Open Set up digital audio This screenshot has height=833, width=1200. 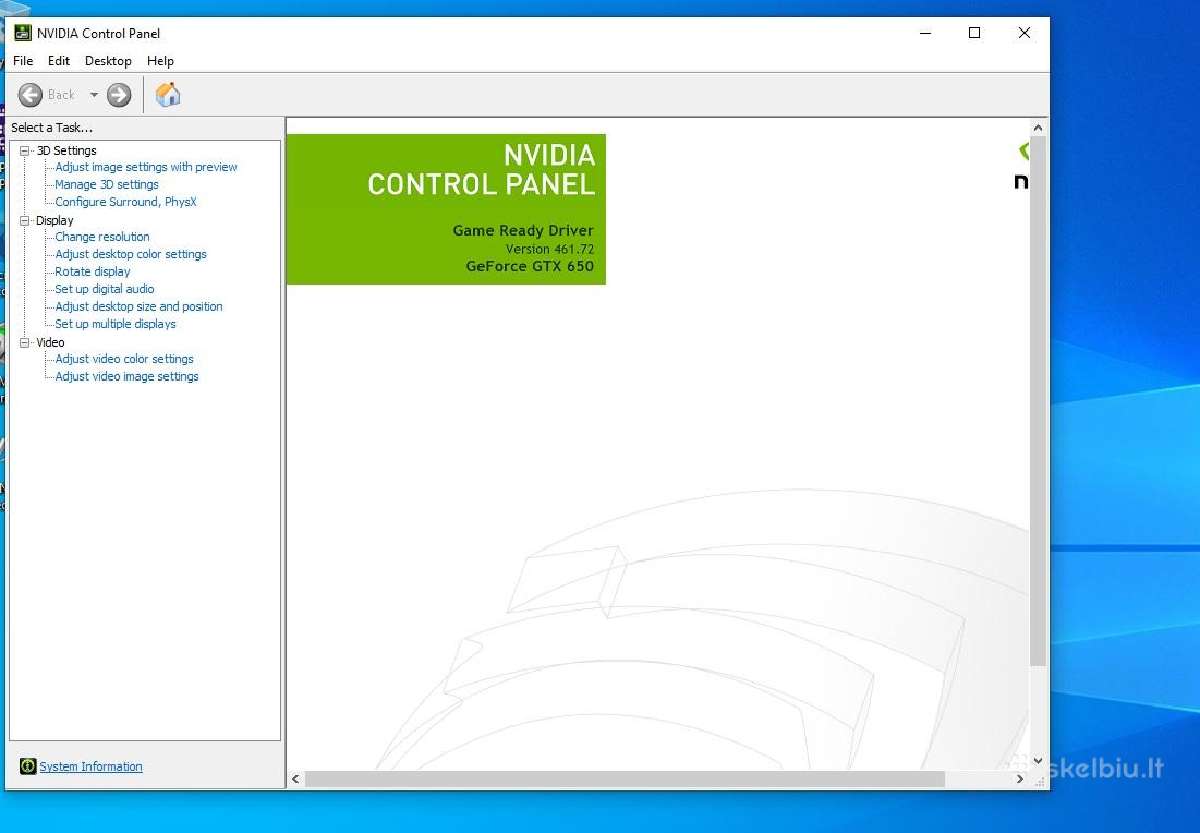pyautogui.click(x=105, y=289)
